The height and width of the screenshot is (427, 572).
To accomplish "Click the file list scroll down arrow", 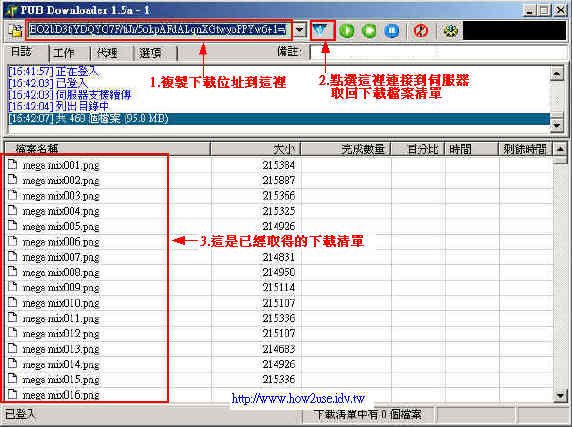I will [560, 395].
